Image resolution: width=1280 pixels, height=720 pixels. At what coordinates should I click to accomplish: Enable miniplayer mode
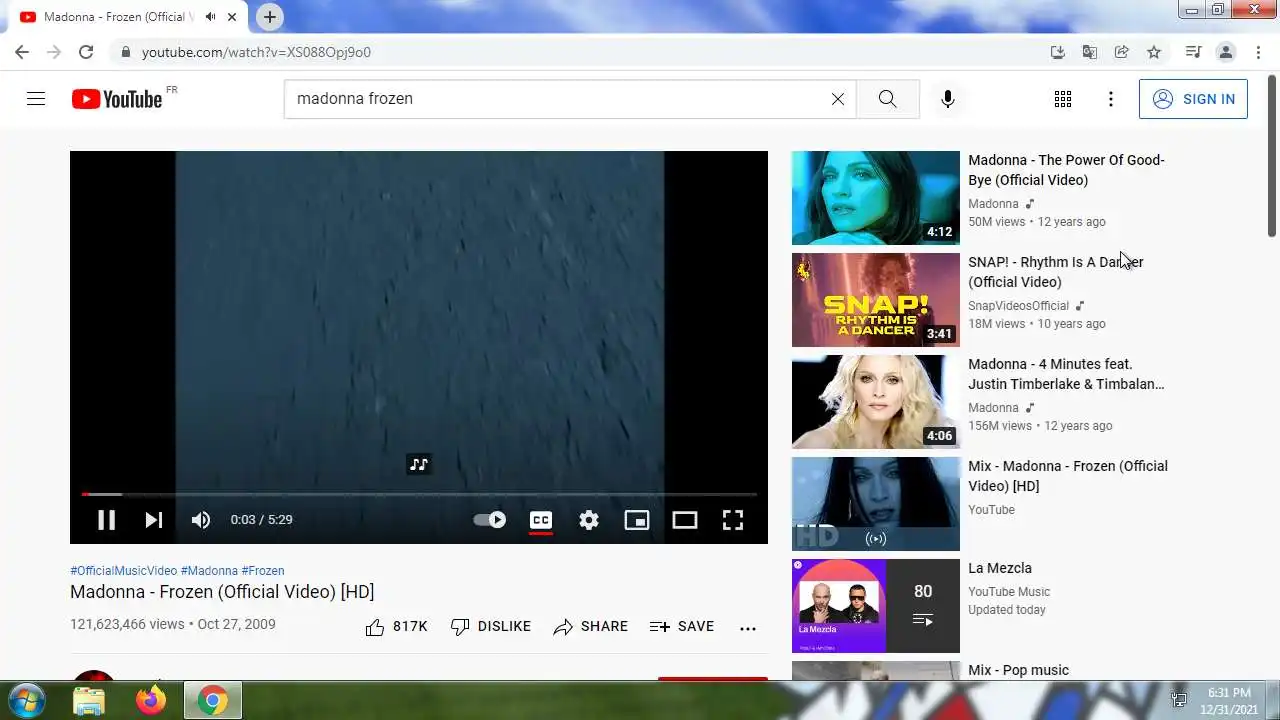coord(637,520)
